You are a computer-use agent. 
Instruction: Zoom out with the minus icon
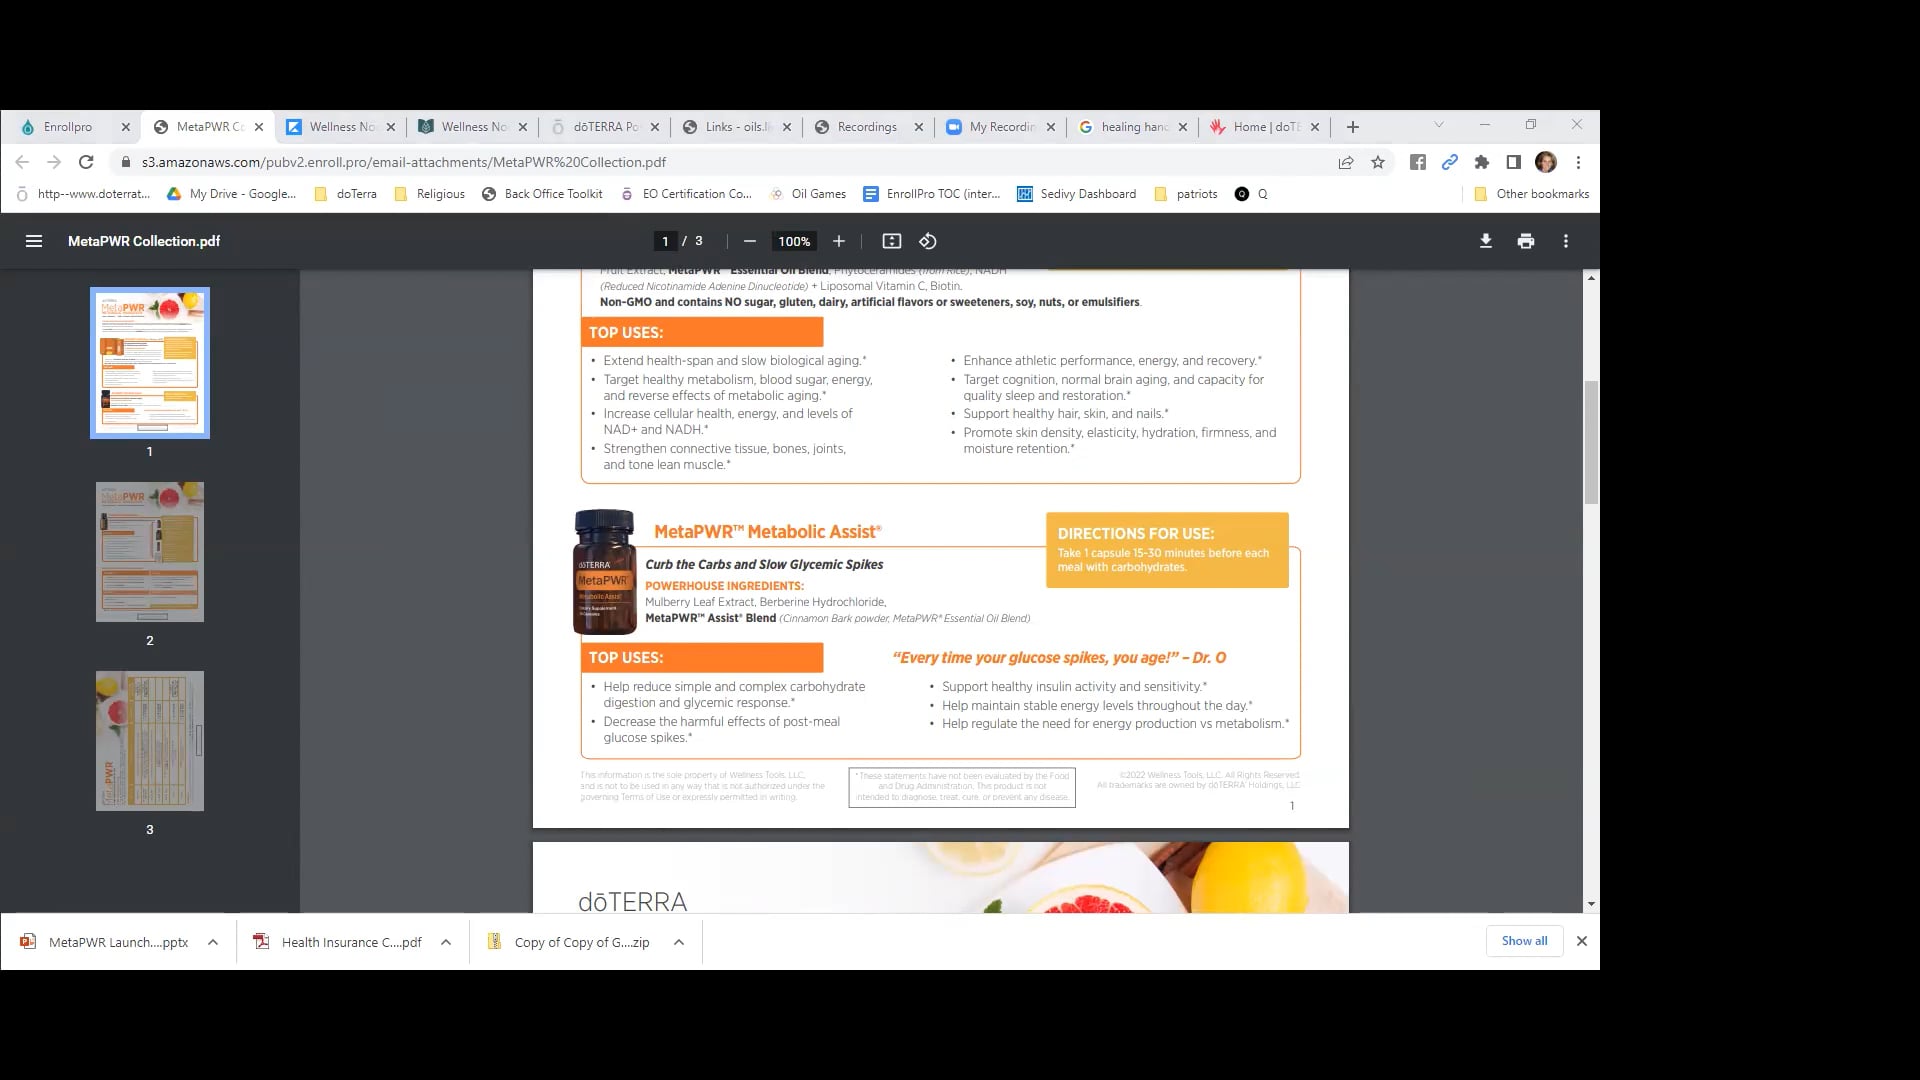point(750,241)
